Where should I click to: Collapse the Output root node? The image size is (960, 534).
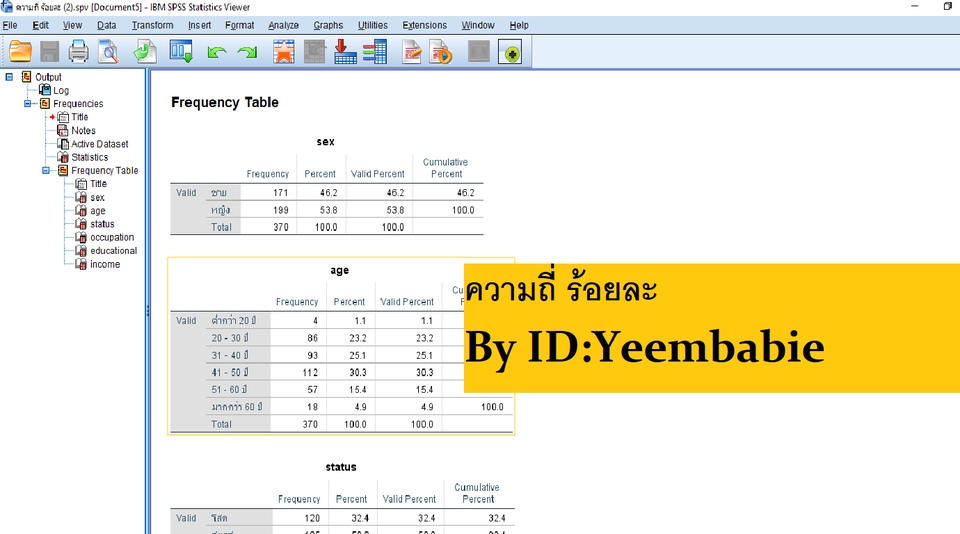[x=9, y=77]
